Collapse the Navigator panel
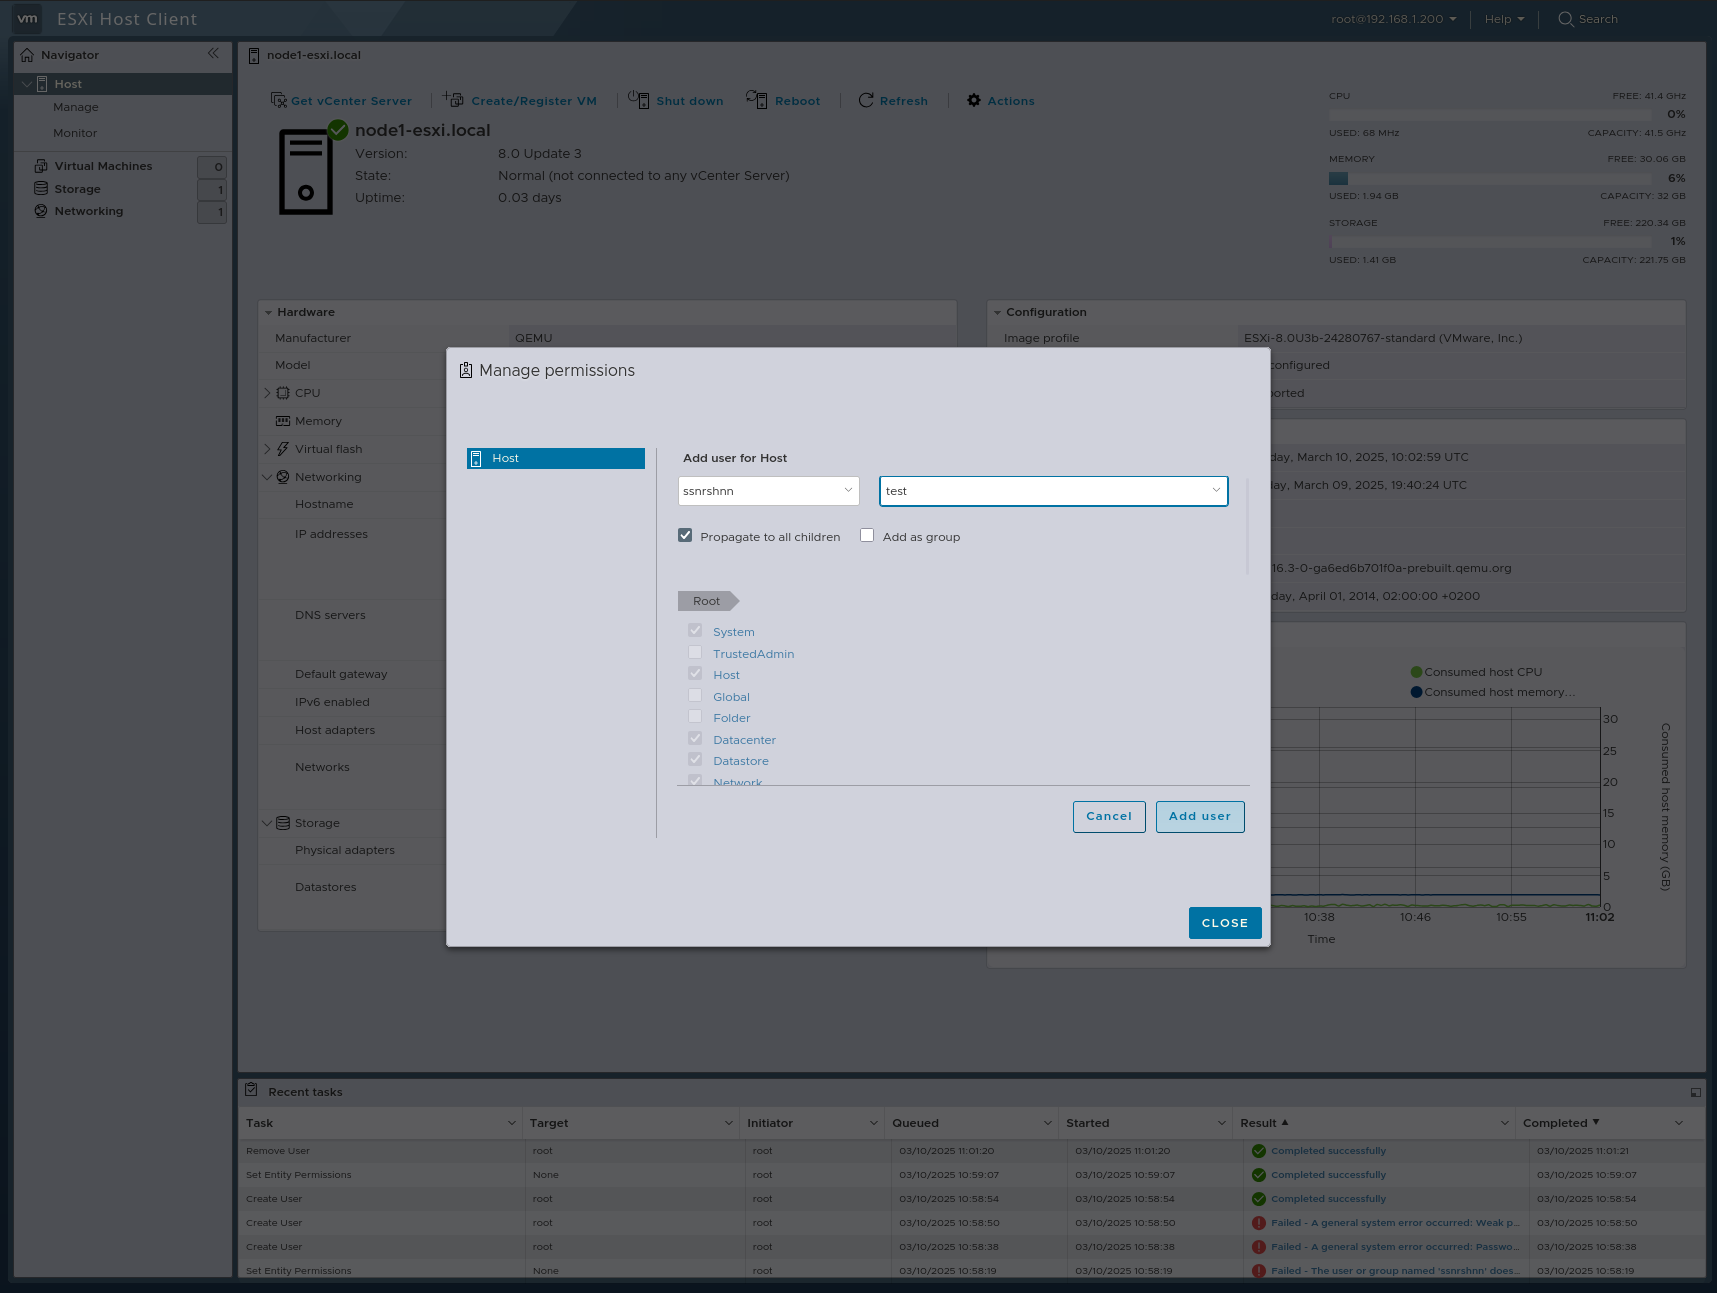This screenshot has width=1717, height=1293. tap(213, 54)
